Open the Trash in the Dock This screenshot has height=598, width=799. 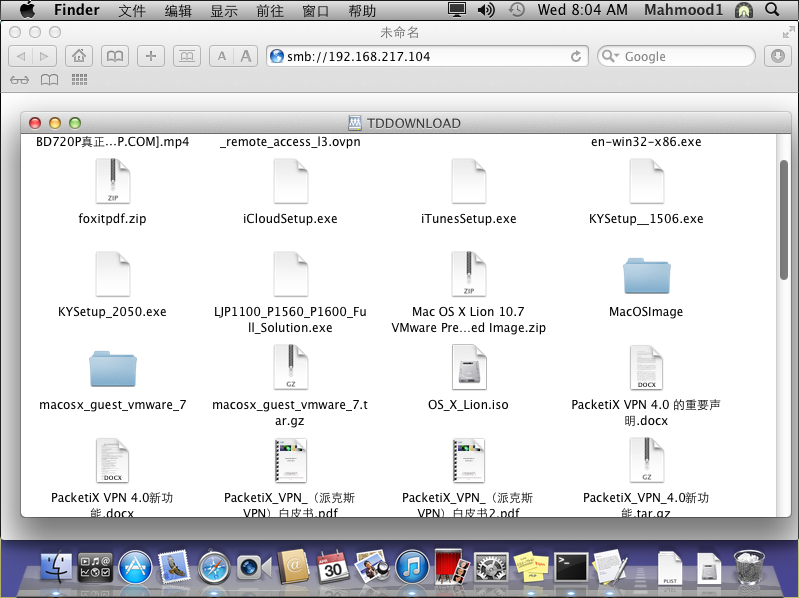coord(749,567)
